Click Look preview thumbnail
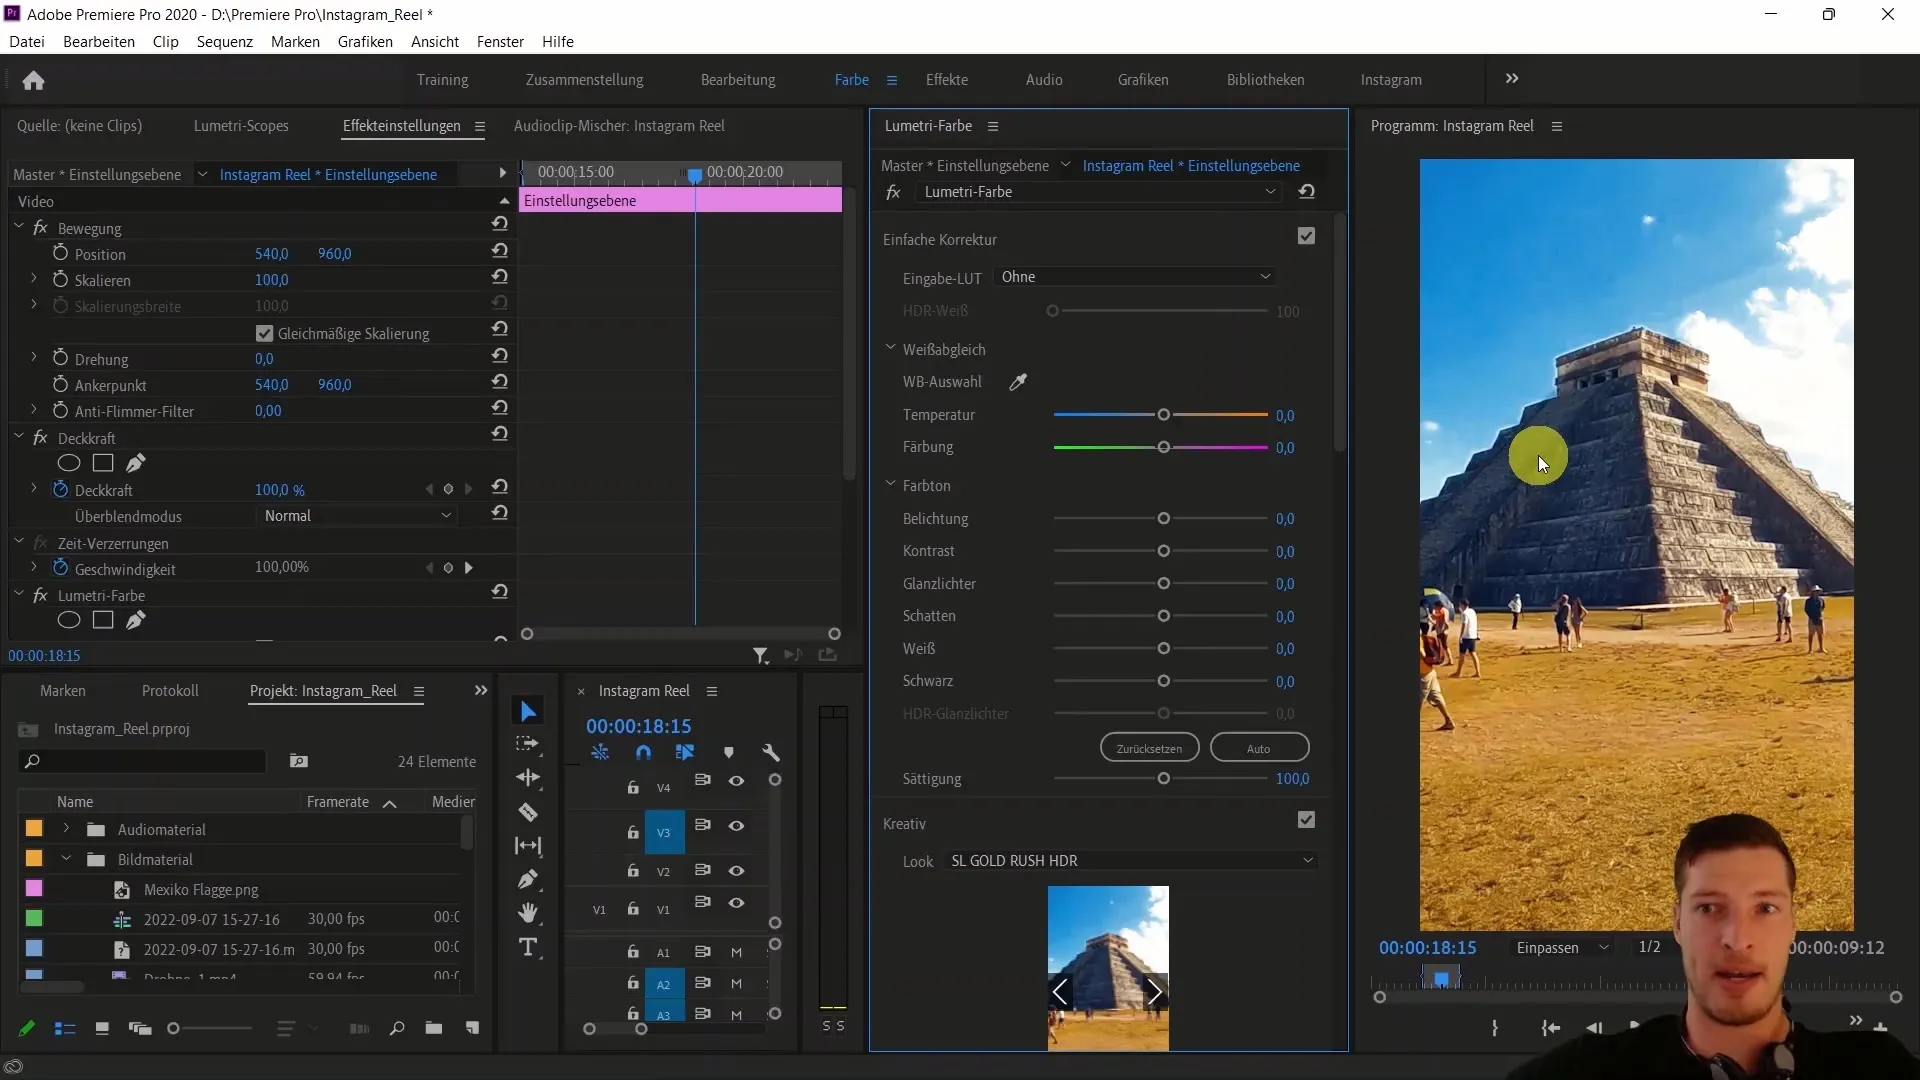Screen dimensions: 1920x1080 click(1108, 968)
